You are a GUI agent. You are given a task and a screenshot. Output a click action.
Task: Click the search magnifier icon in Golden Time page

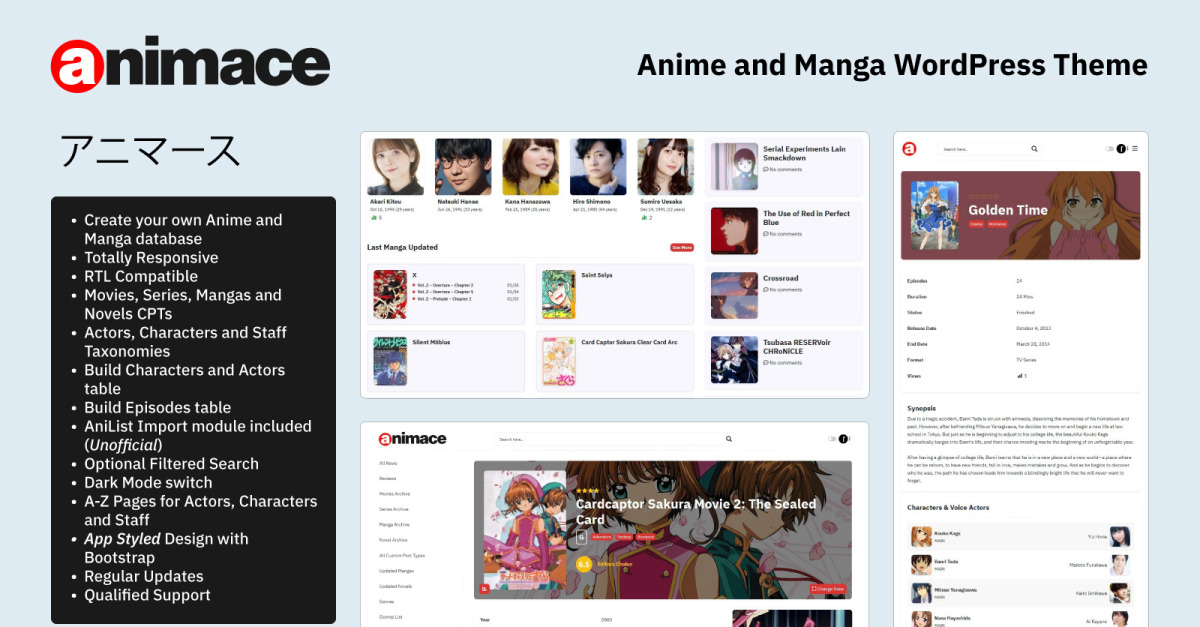[1035, 149]
